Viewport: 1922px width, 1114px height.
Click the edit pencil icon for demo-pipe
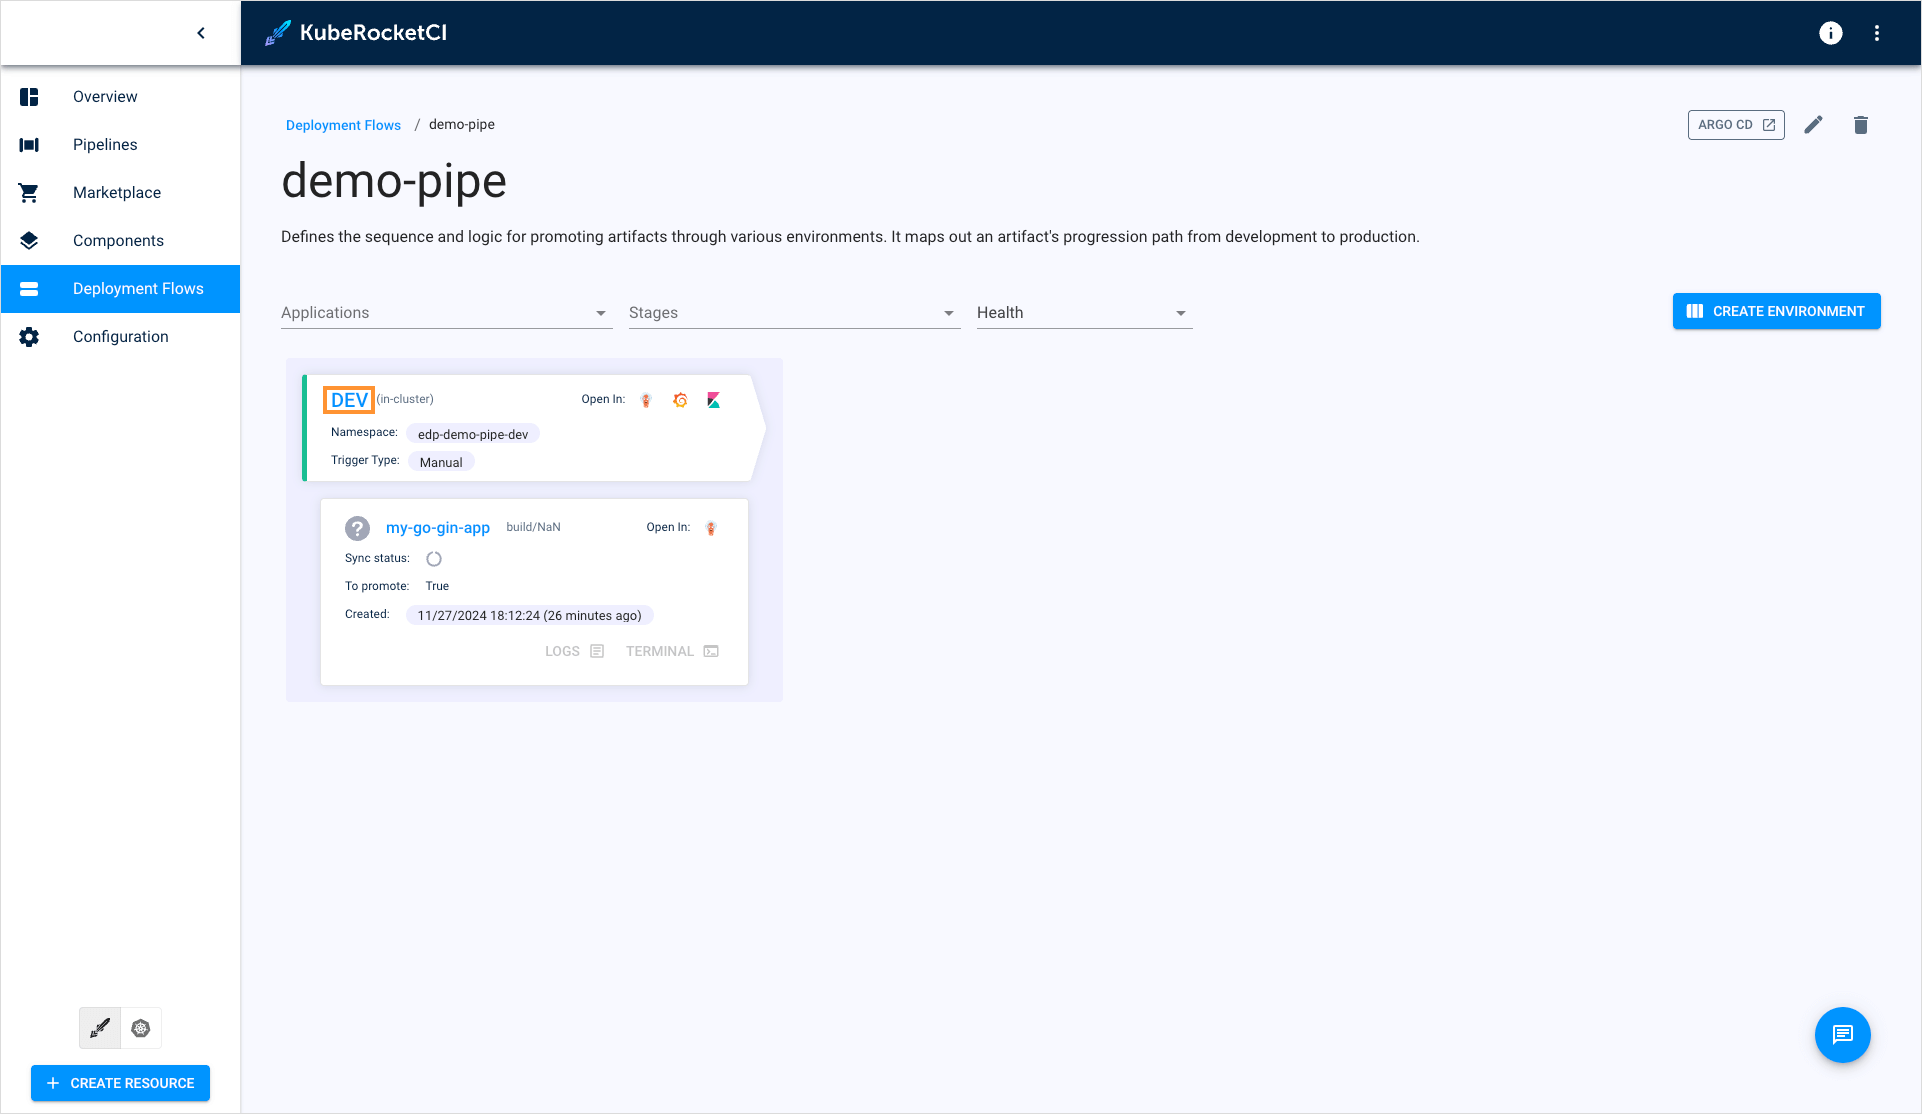coord(1813,125)
